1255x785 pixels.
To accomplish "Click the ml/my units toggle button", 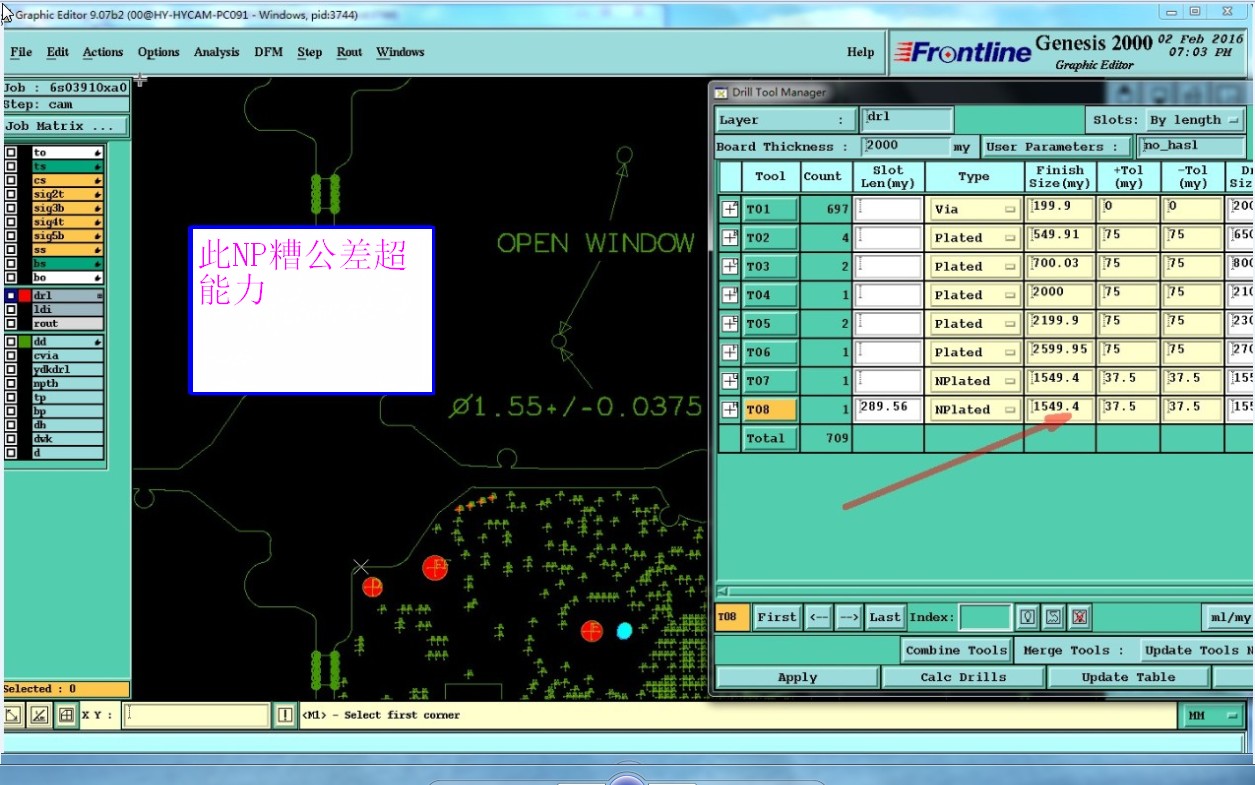I will (1229, 617).
